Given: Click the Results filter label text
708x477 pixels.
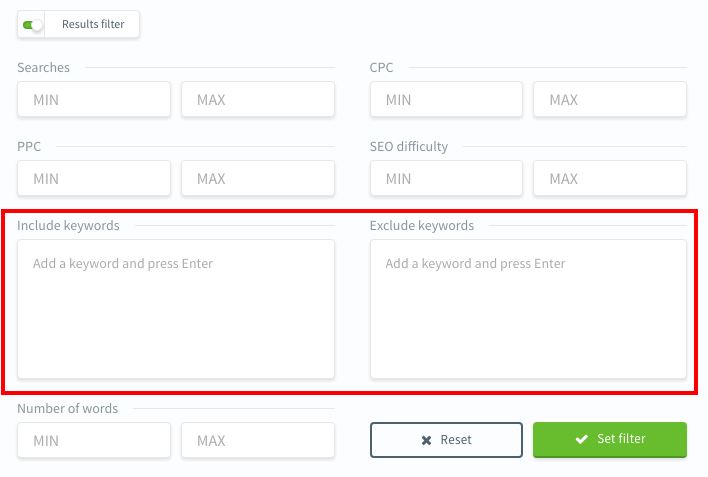Looking at the screenshot, I should 93,24.
